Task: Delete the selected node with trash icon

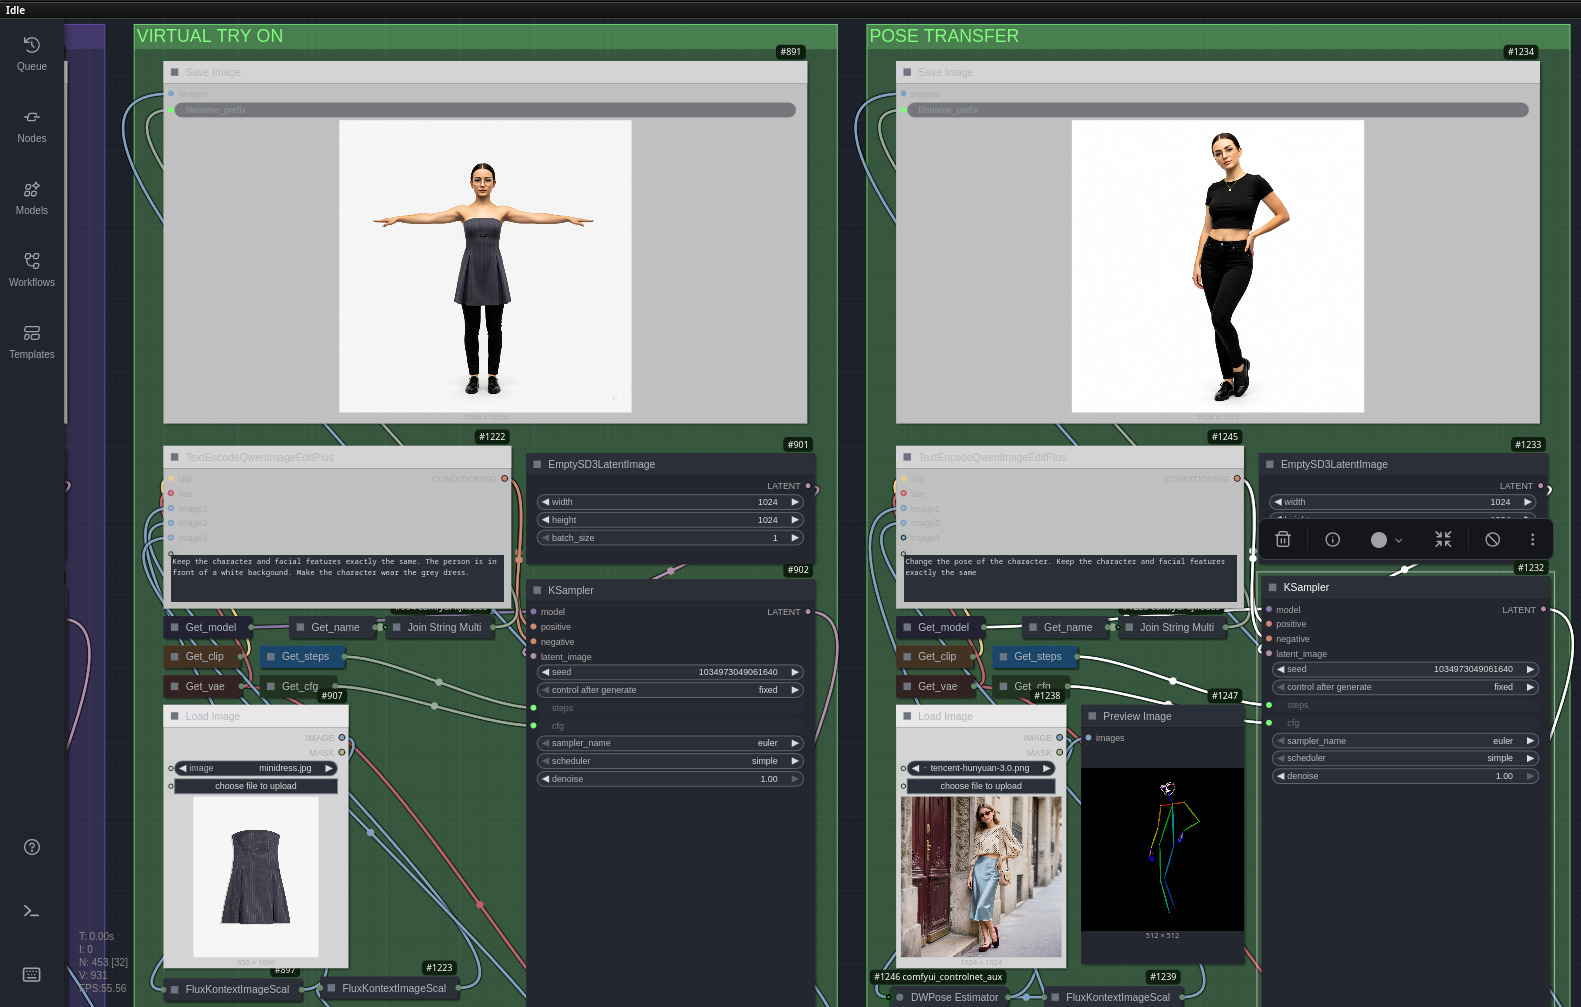Action: (x=1283, y=539)
